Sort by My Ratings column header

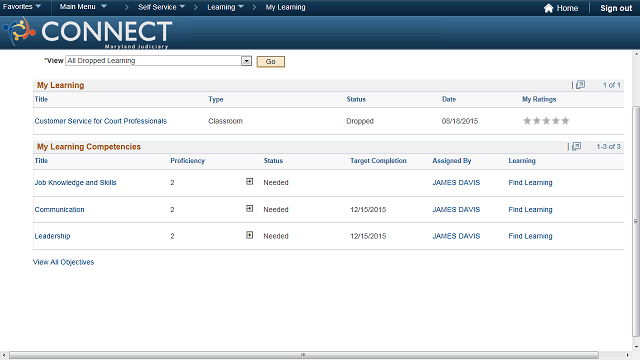[x=539, y=99]
